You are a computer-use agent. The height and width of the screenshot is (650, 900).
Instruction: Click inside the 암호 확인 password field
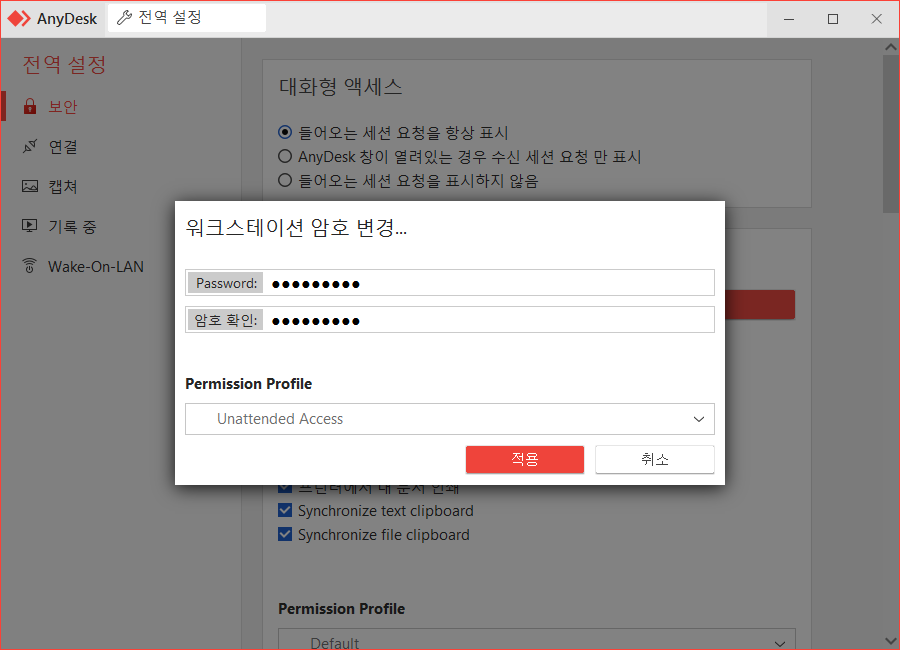(450, 319)
